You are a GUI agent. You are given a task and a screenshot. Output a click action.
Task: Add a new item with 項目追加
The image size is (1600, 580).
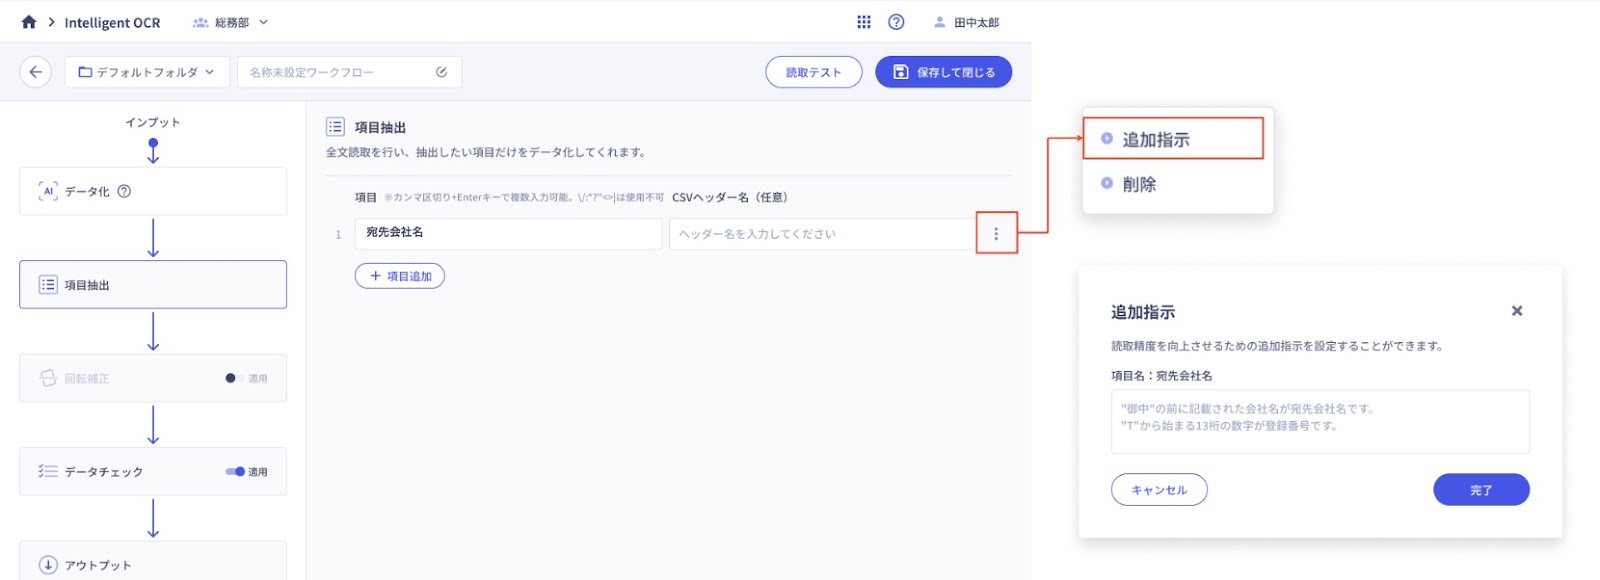(x=400, y=276)
